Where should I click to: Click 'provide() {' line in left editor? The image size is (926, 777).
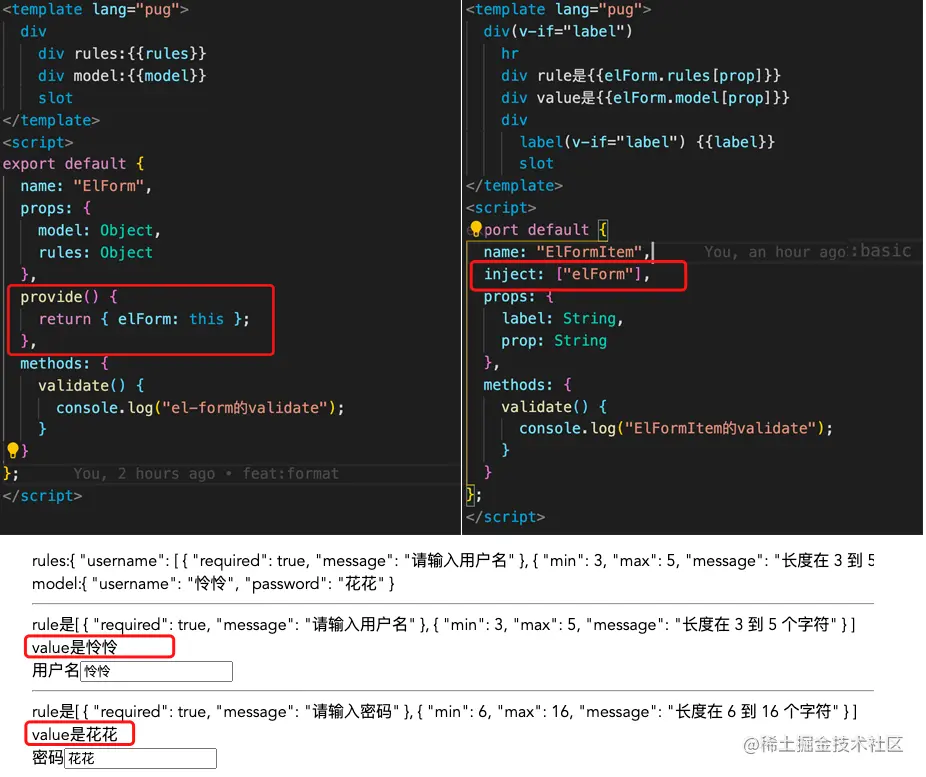69,296
